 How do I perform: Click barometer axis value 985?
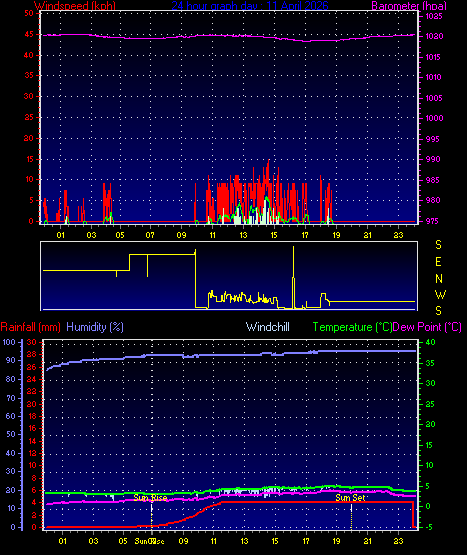[x=432, y=180]
